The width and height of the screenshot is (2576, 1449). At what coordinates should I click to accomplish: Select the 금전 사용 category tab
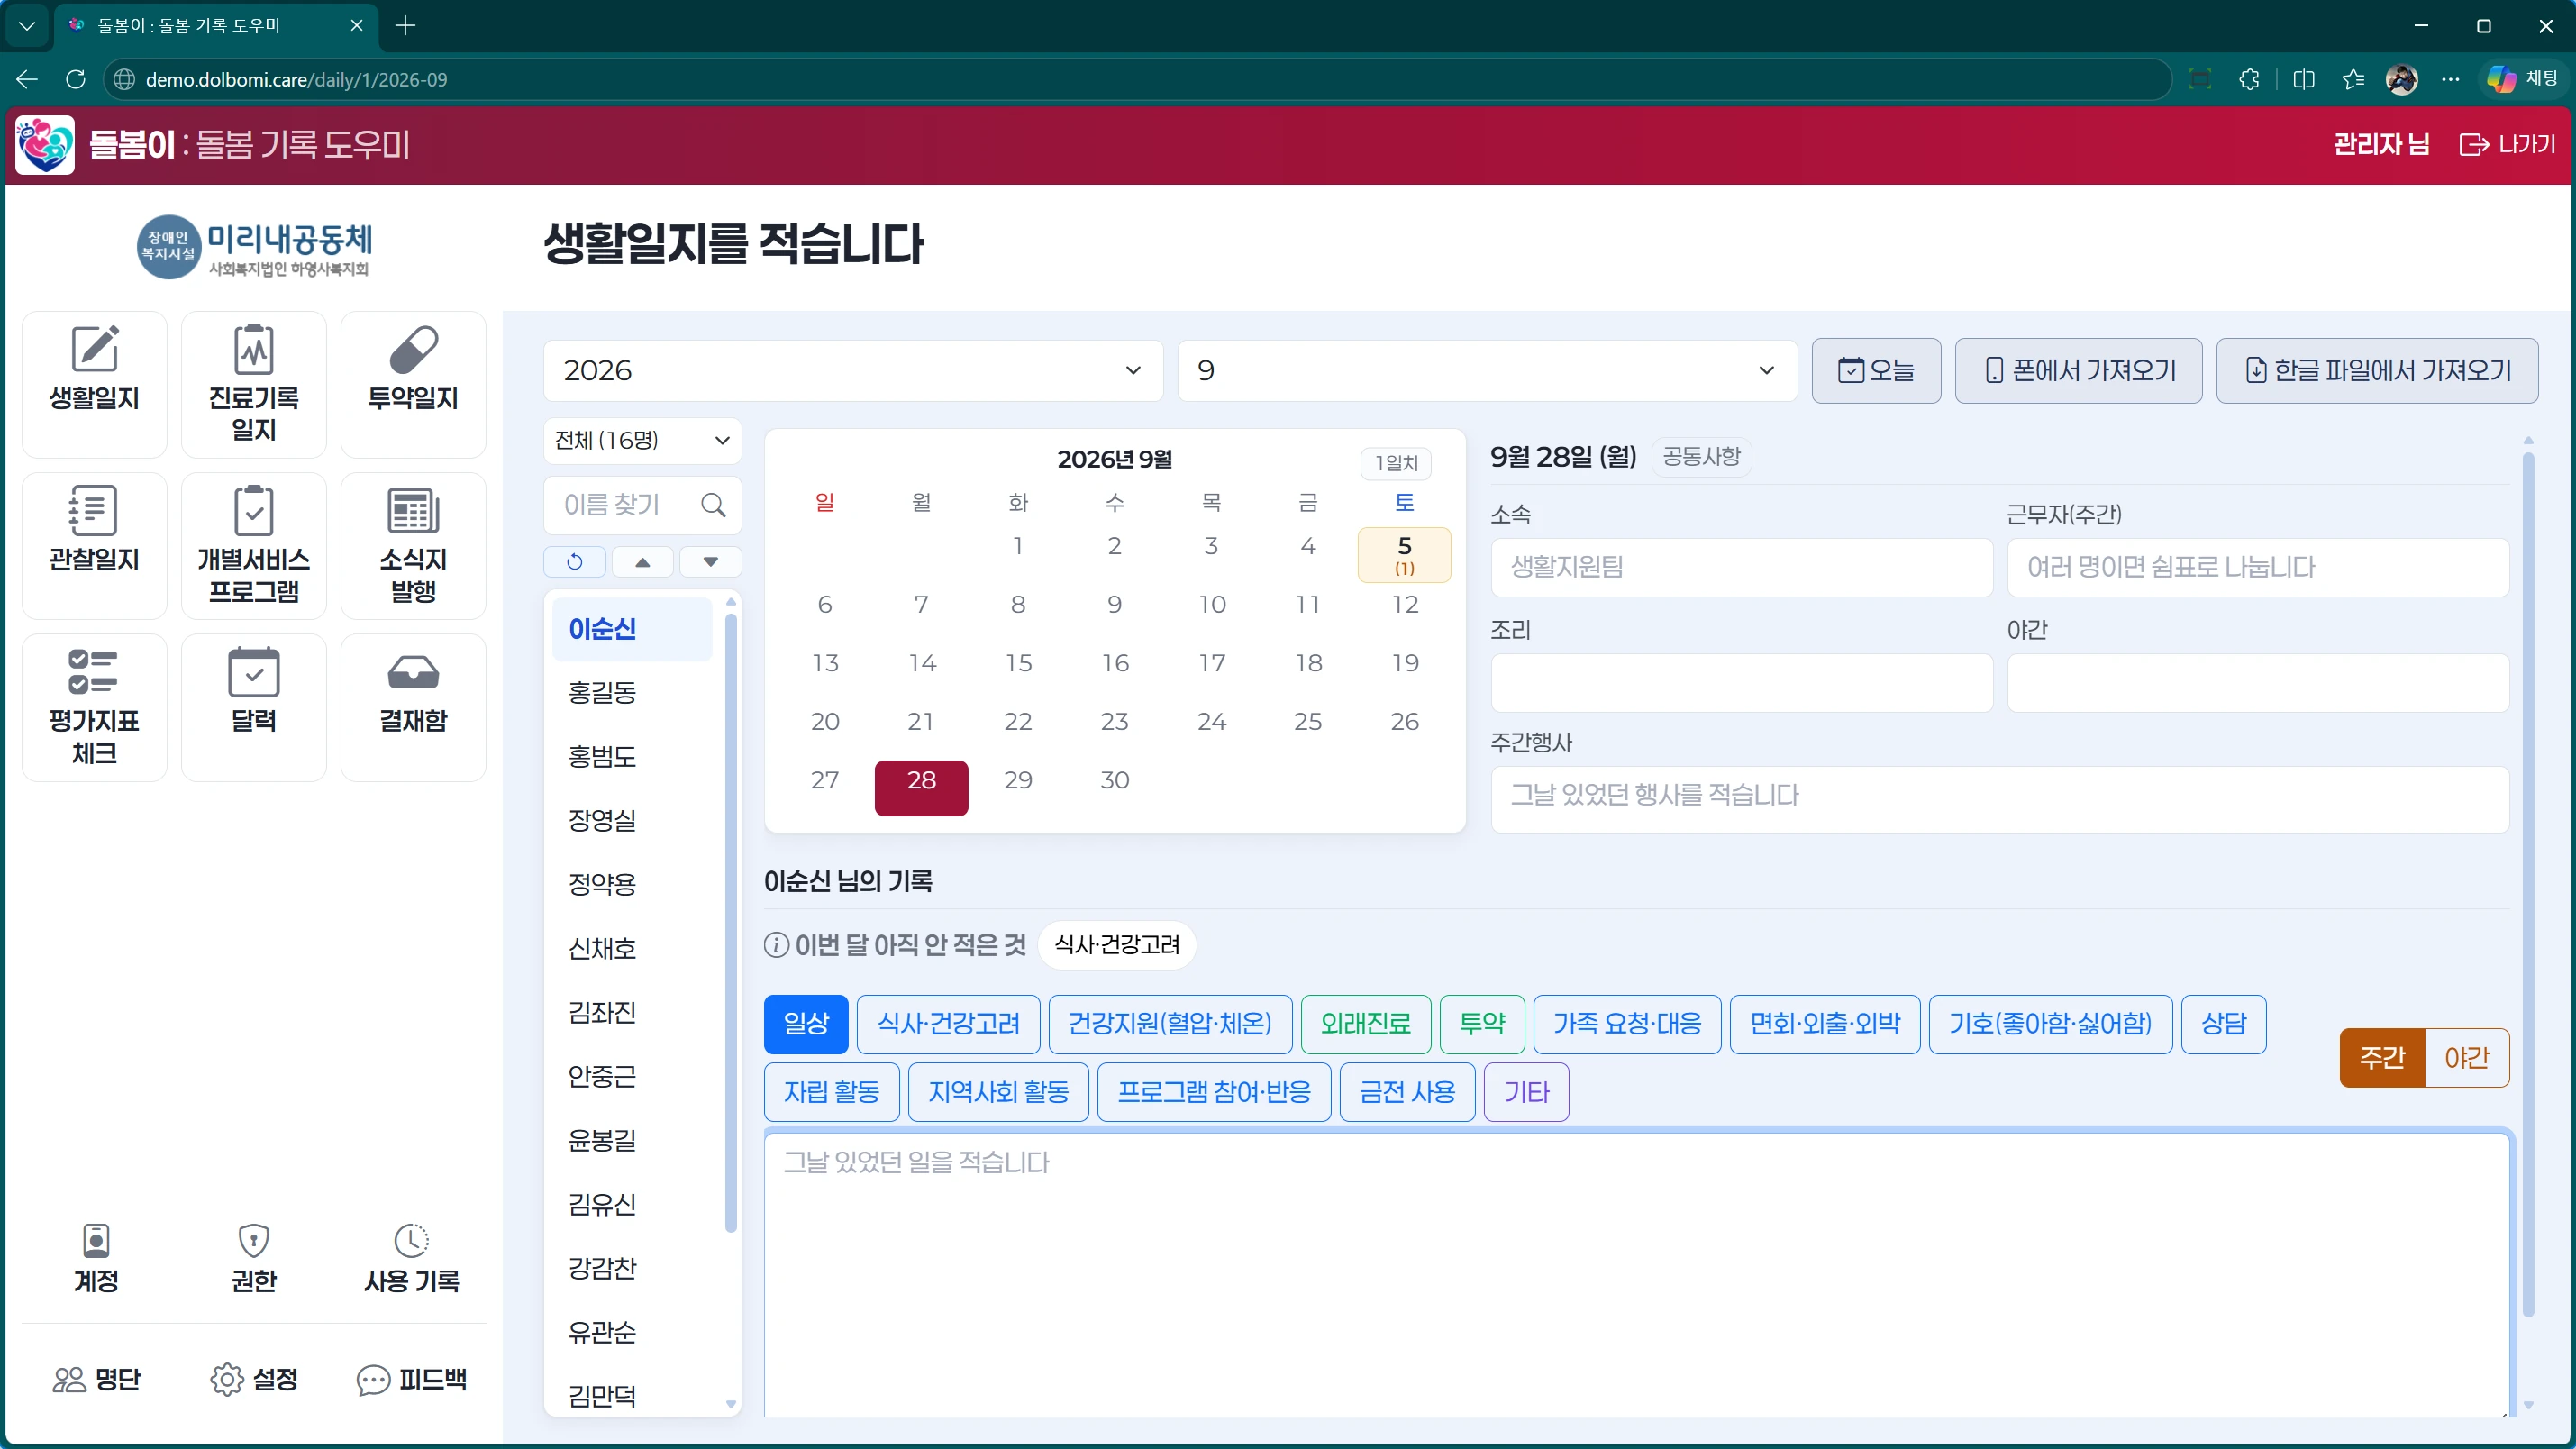pyautogui.click(x=1407, y=1092)
